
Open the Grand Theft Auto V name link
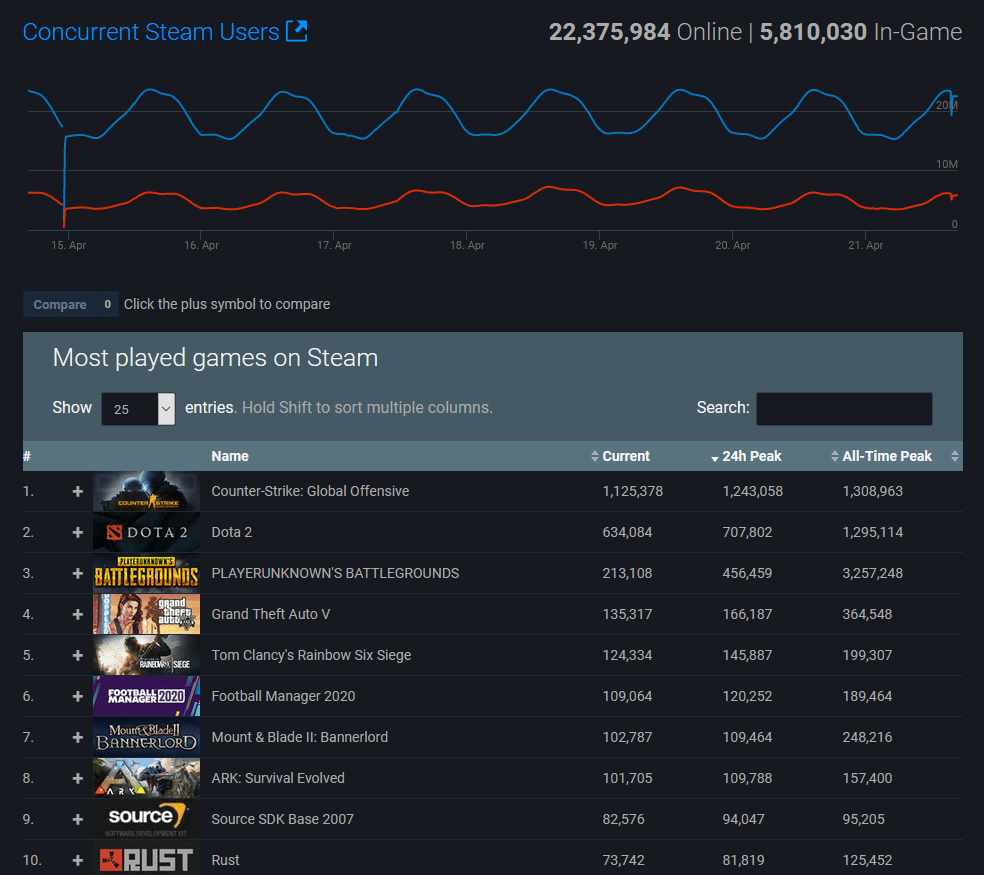270,615
